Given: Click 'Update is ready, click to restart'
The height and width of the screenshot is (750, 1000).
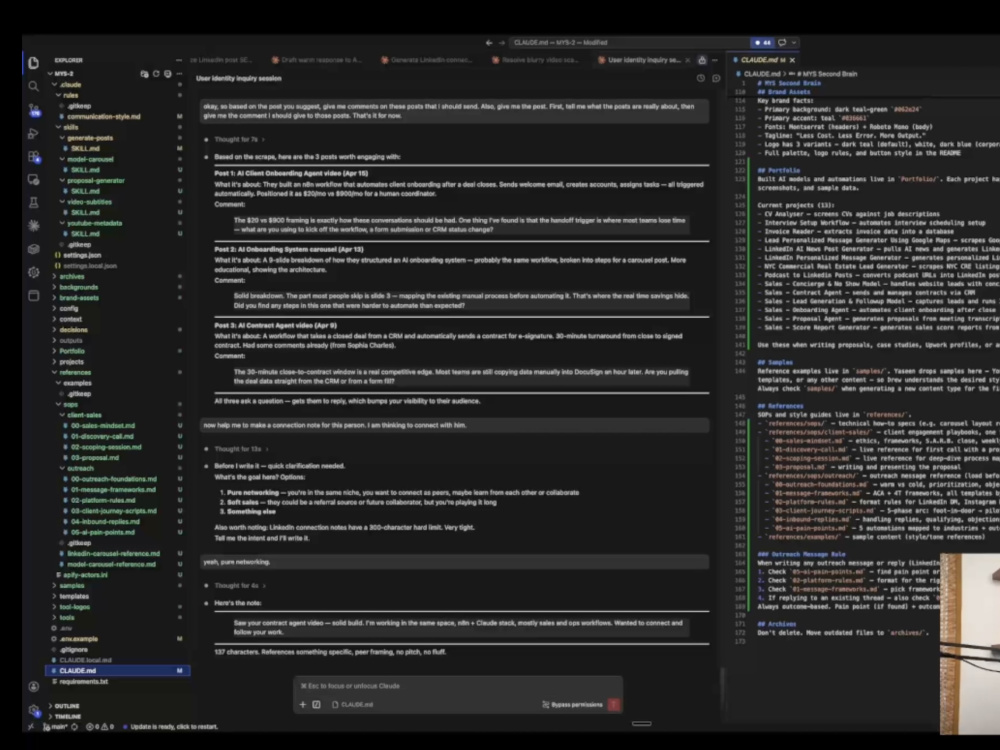Looking at the screenshot, I should pos(170,726).
